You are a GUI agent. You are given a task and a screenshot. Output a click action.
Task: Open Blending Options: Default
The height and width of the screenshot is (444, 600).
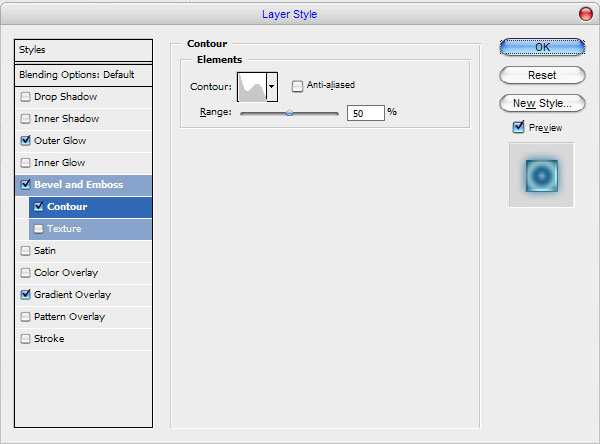(x=83, y=75)
